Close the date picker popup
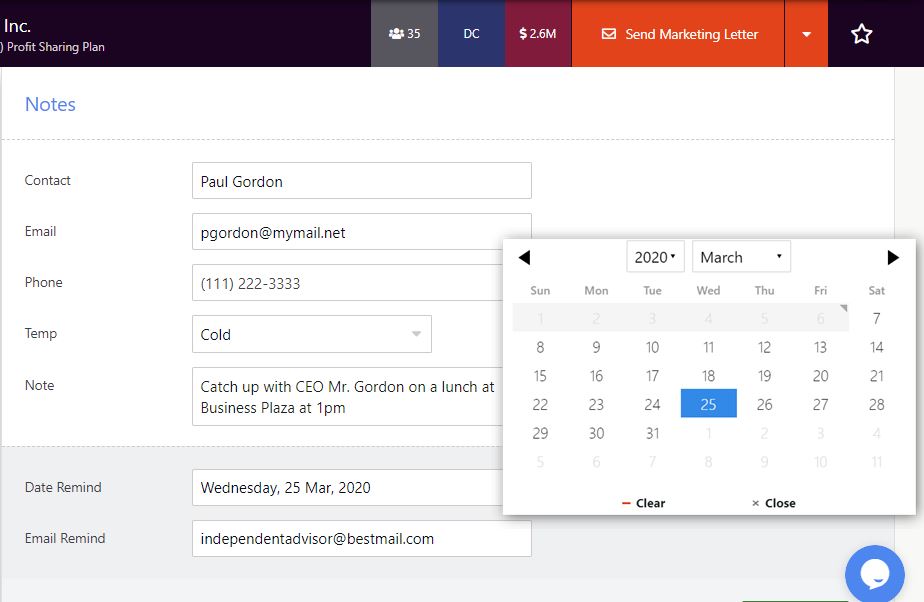 pyautogui.click(x=773, y=503)
